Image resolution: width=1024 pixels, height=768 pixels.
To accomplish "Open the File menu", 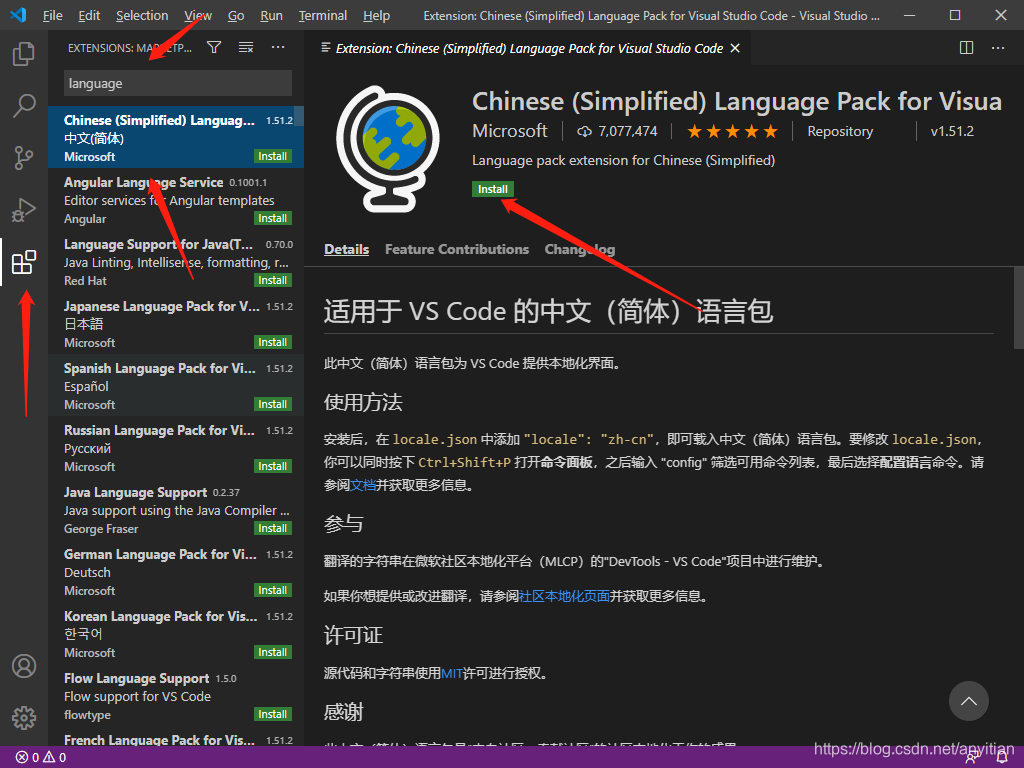I will click(x=52, y=15).
